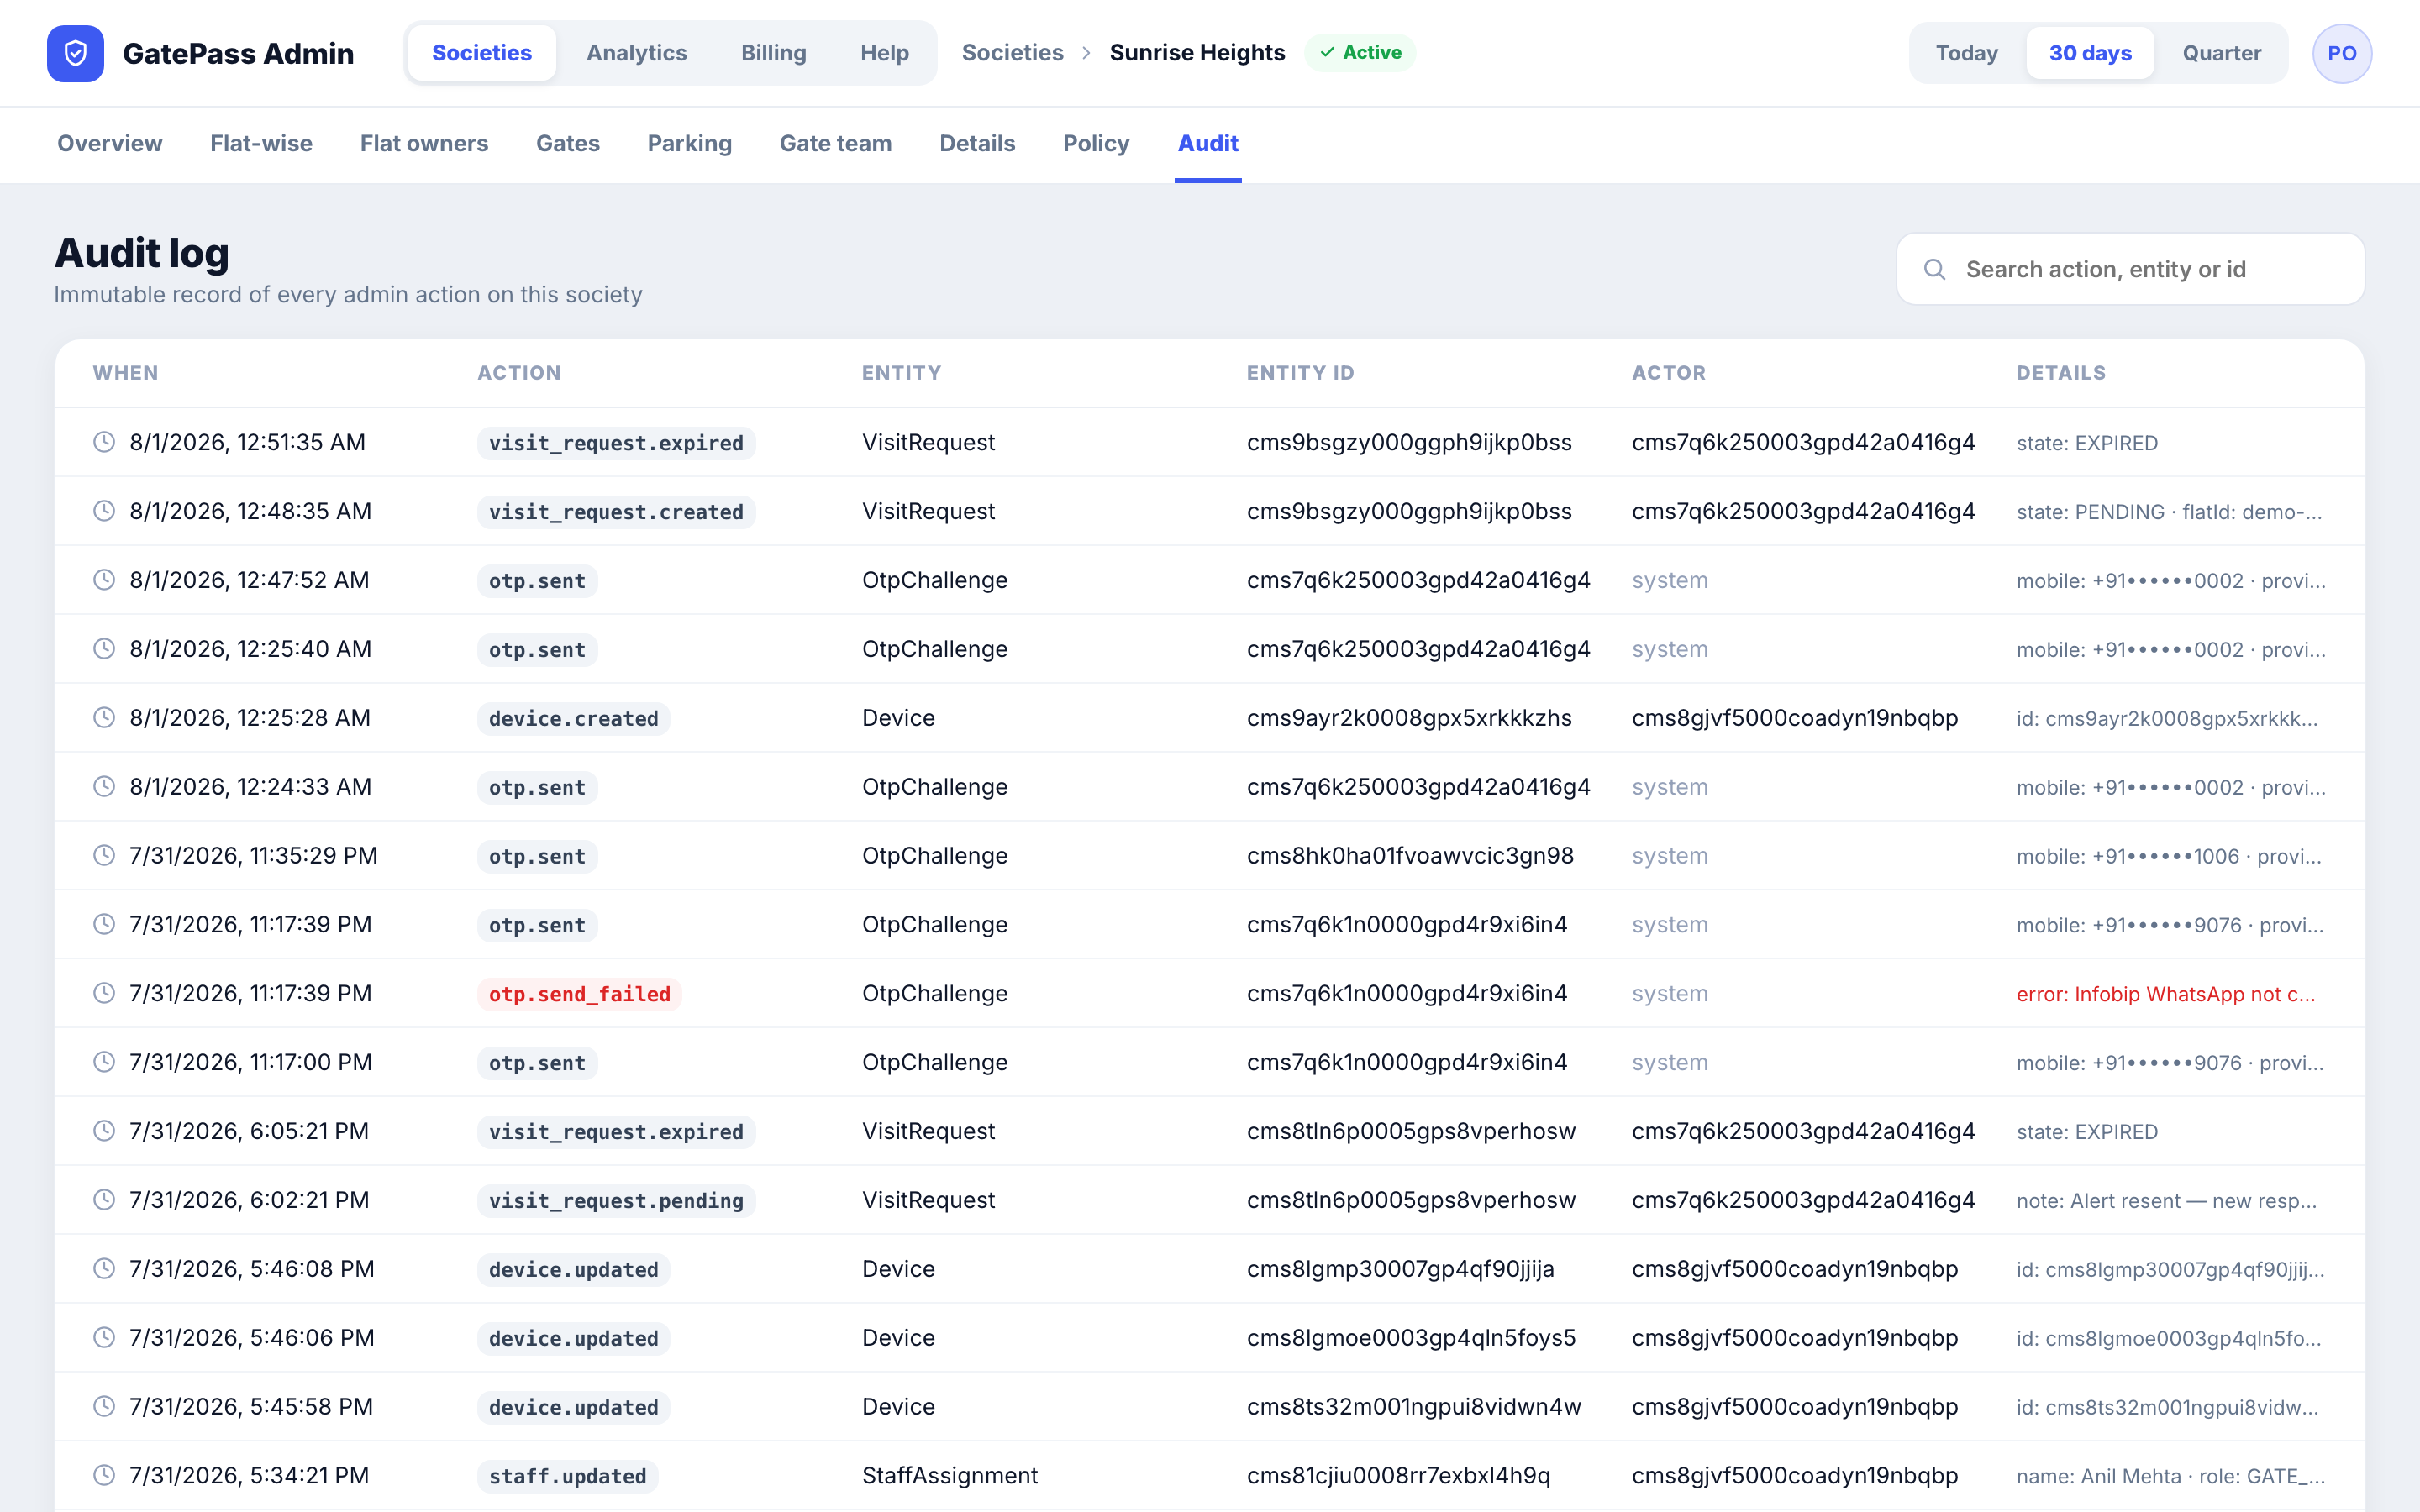Open the Details tab

[x=977, y=143]
